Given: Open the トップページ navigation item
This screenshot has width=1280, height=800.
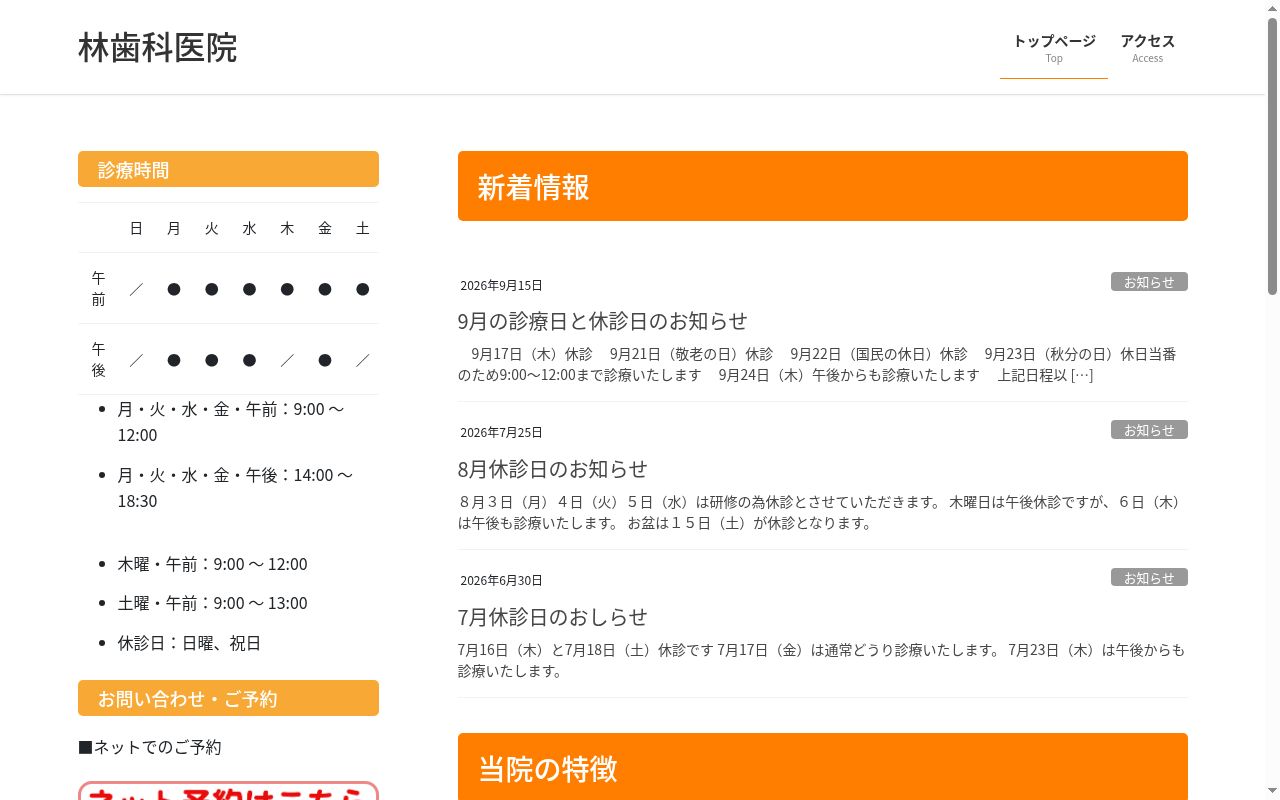Looking at the screenshot, I should click(x=1054, y=48).
